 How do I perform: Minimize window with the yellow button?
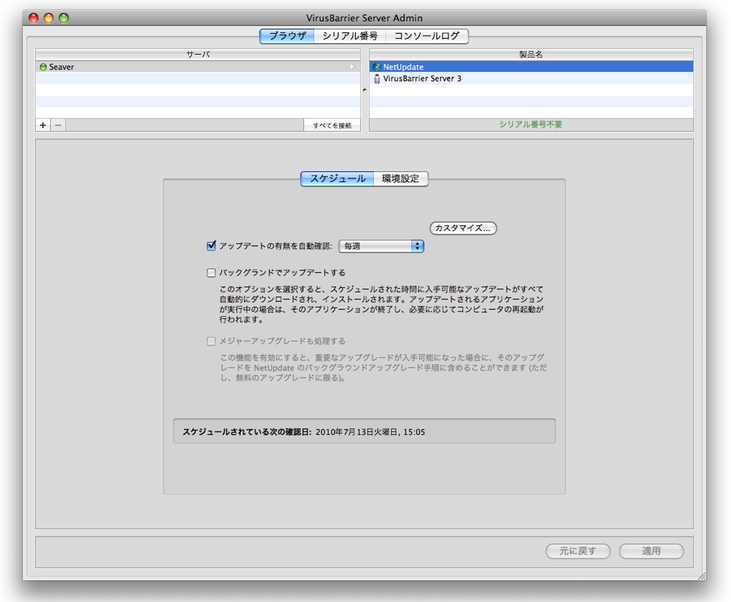(x=48, y=18)
